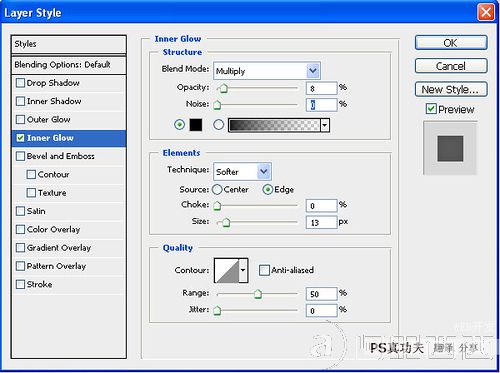Enable the Pattern Overlay checkbox
The image size is (500, 373).
tap(20, 266)
